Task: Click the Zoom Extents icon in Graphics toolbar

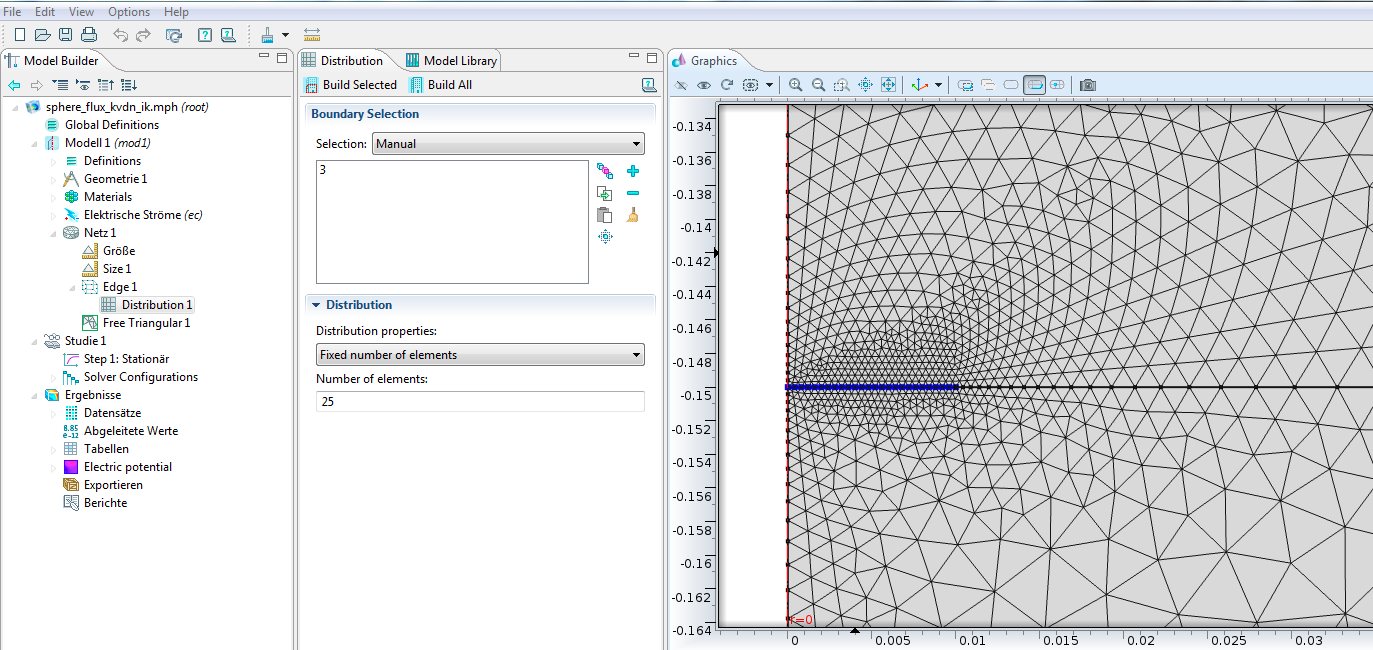Action: point(888,85)
